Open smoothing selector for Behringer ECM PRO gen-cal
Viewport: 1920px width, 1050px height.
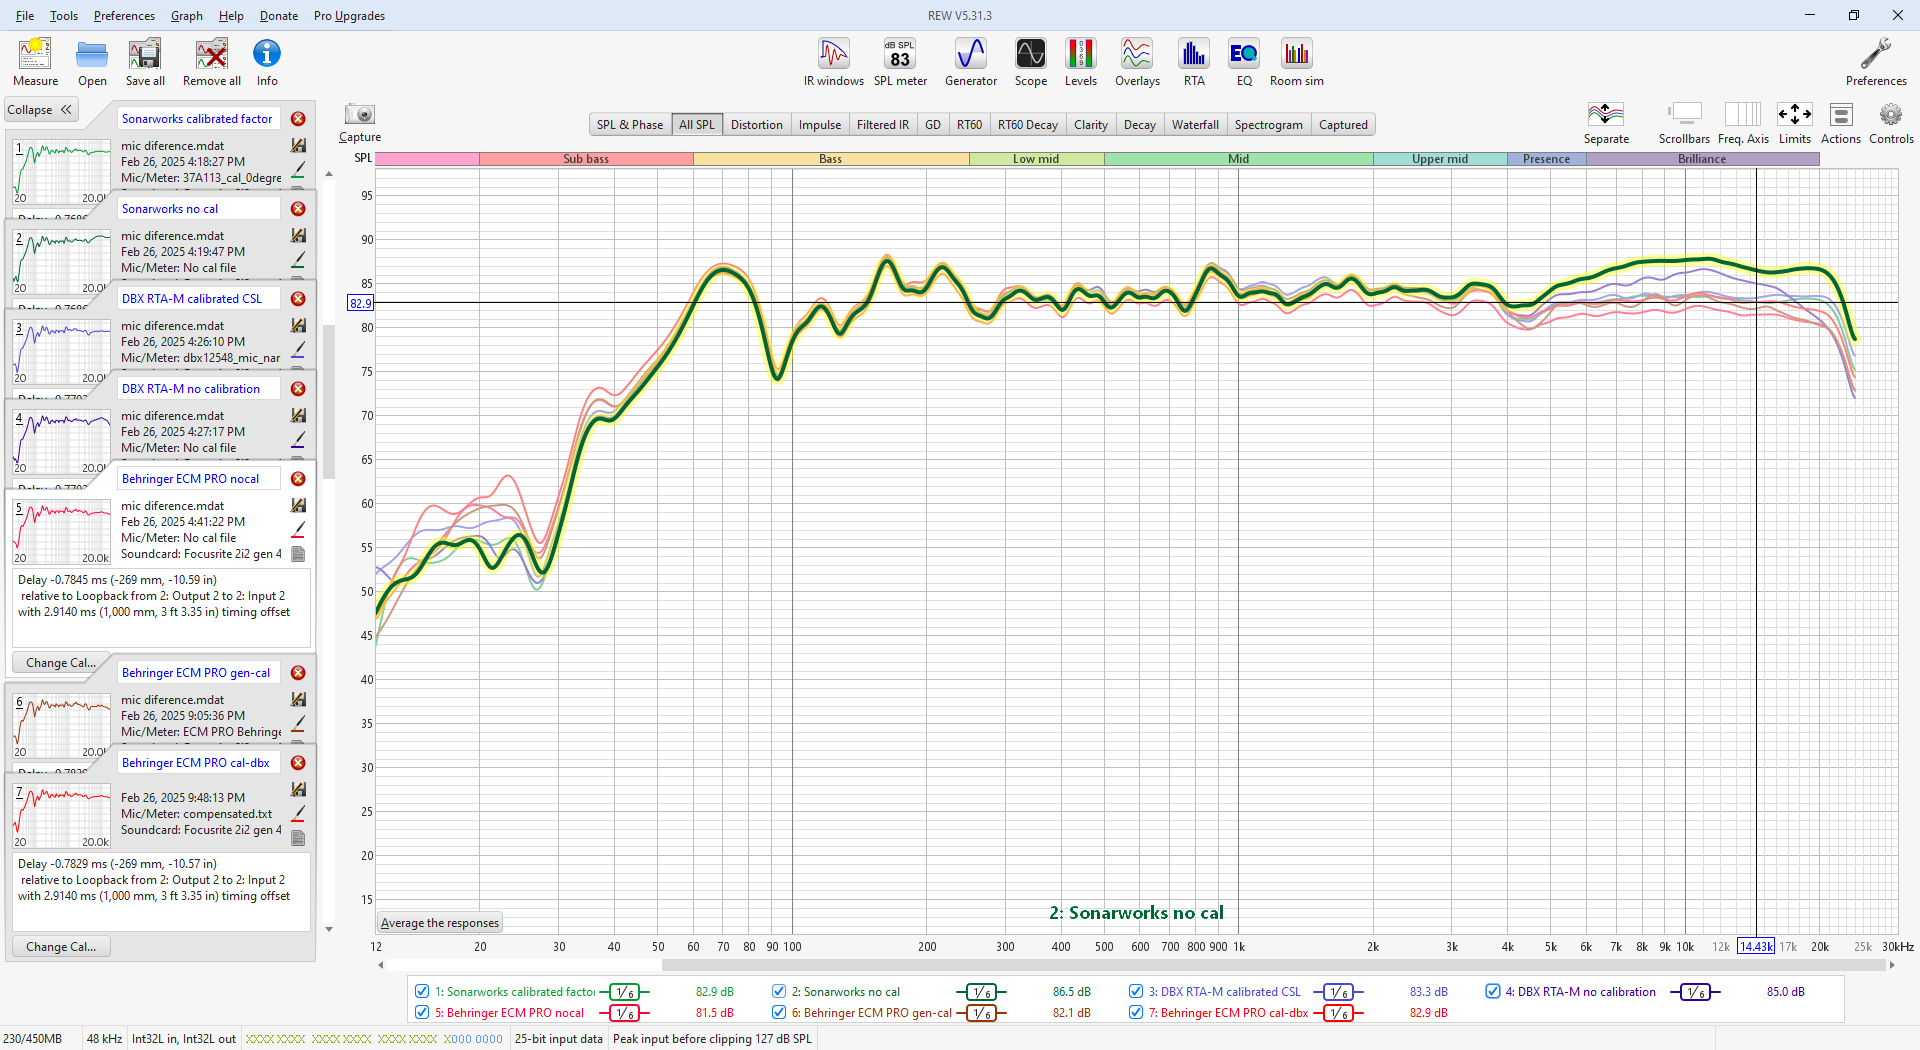(981, 1013)
